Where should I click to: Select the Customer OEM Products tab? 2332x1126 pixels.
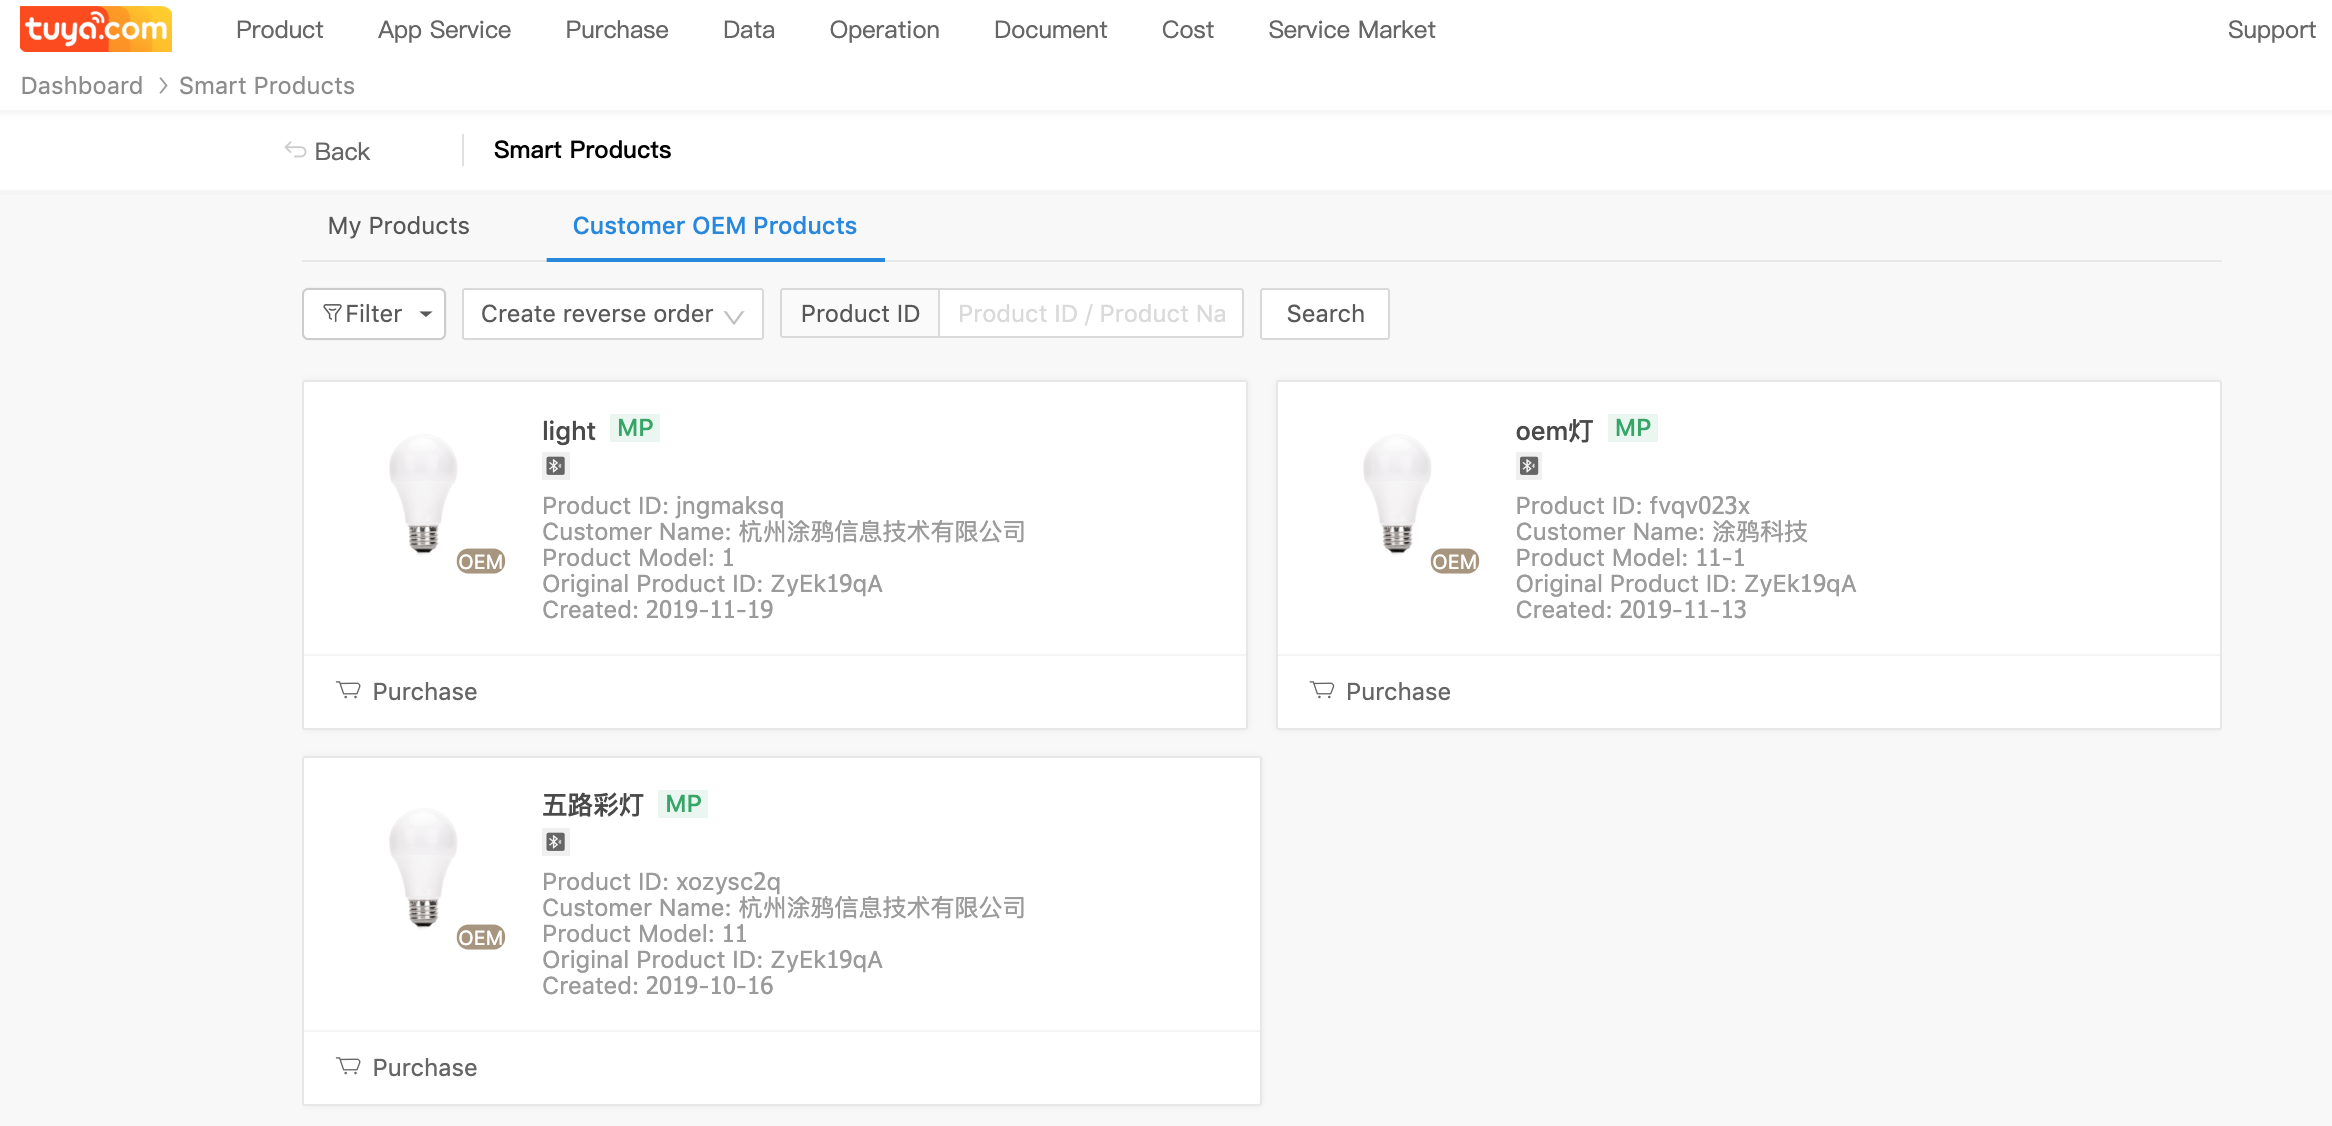[x=714, y=226]
